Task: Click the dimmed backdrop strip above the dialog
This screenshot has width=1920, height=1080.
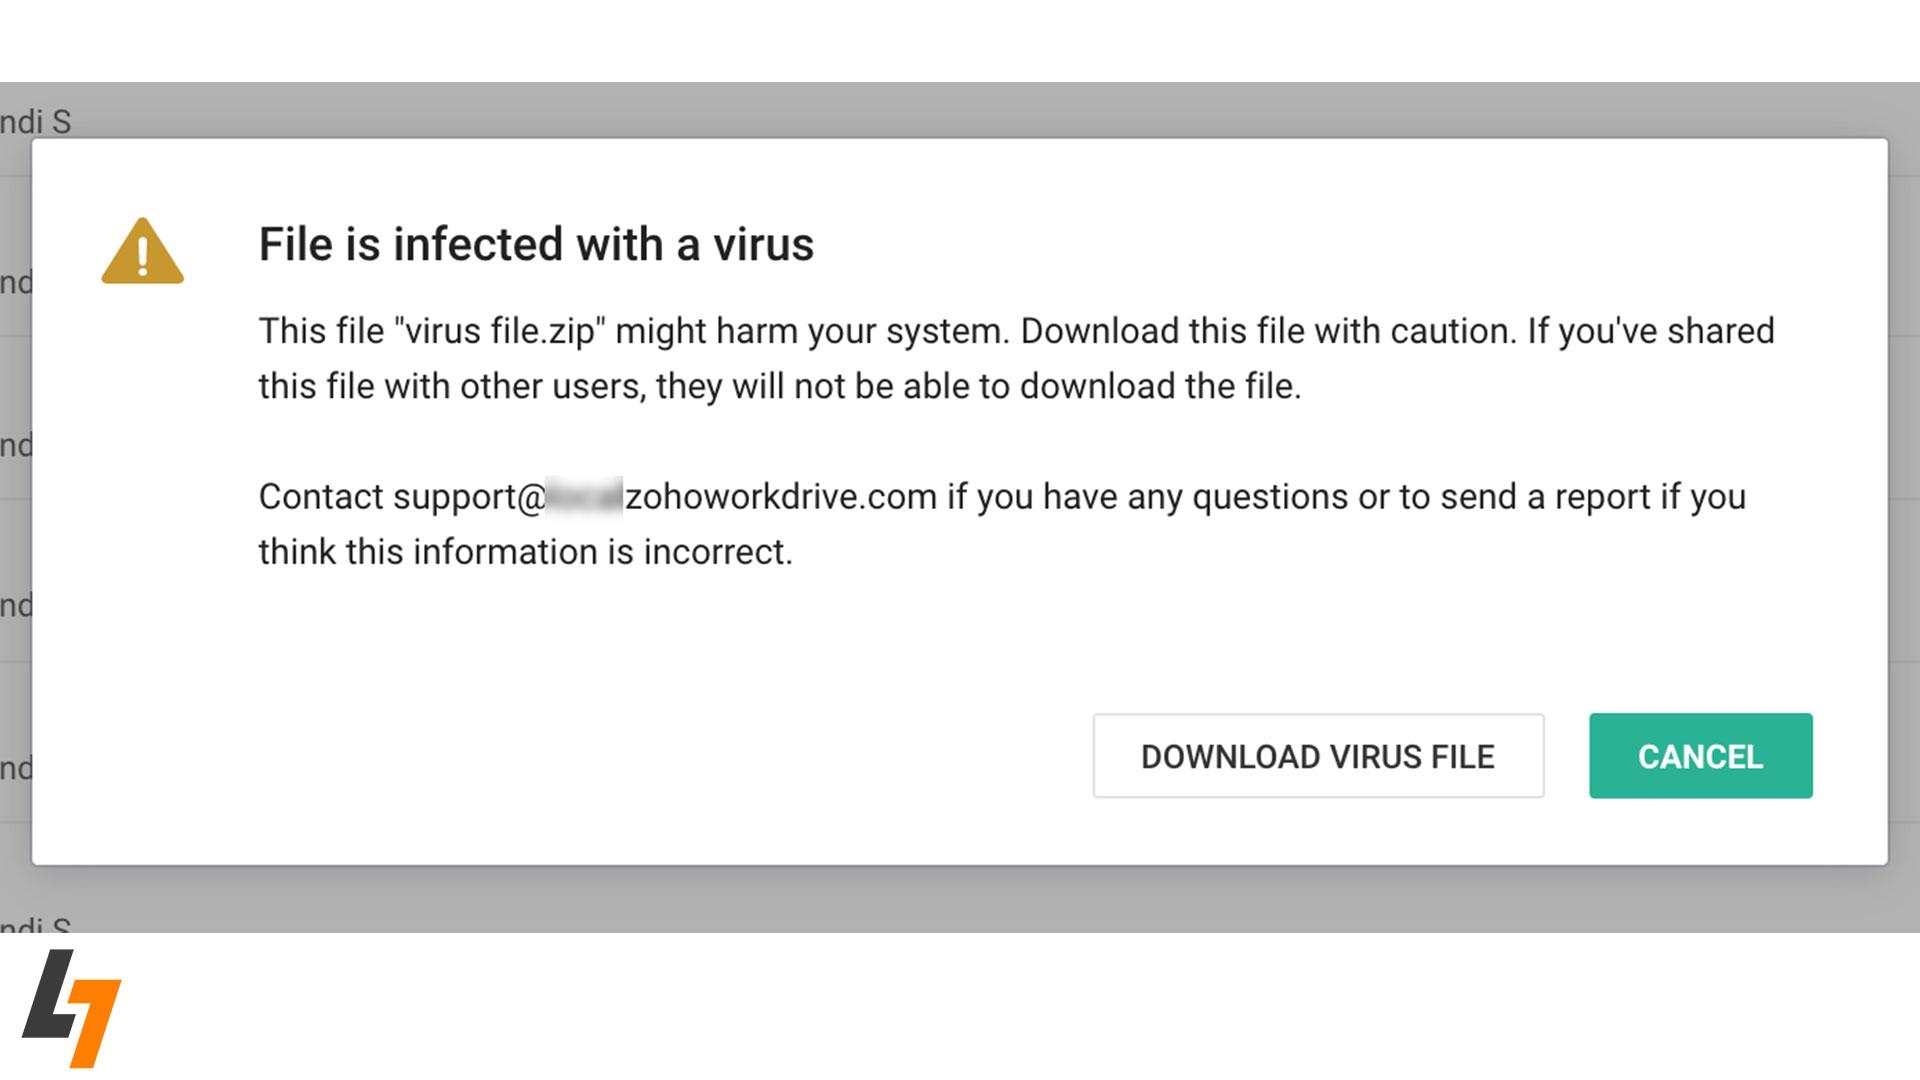Action: pyautogui.click(x=960, y=110)
